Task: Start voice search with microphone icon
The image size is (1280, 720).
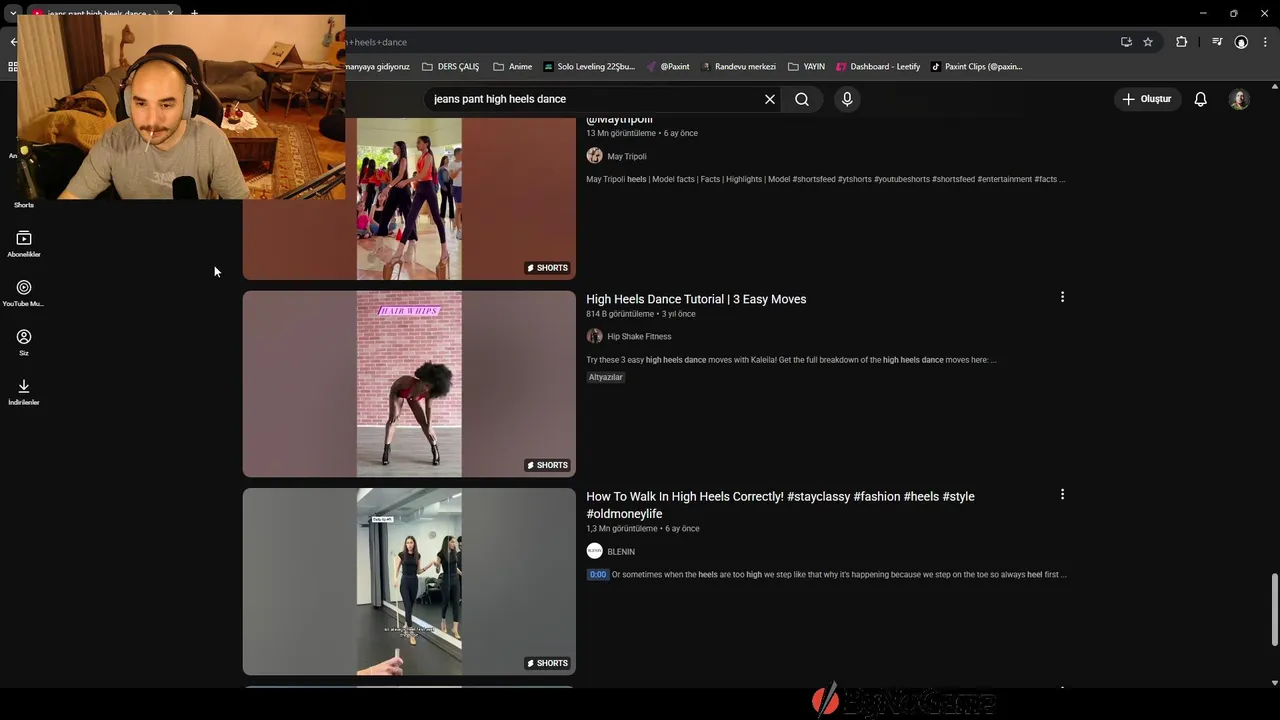Action: point(847,99)
